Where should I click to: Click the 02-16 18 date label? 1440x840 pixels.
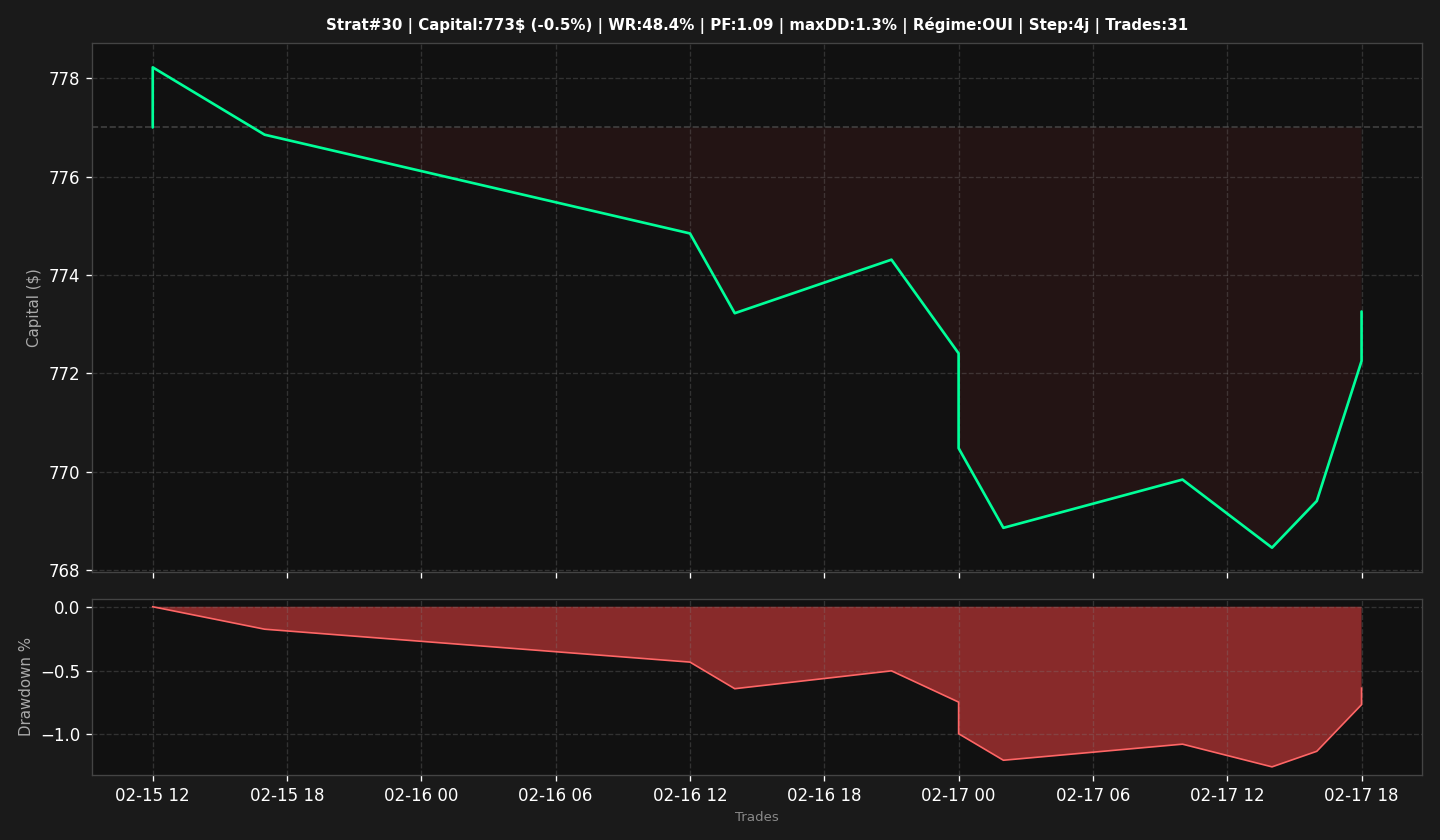point(824,796)
